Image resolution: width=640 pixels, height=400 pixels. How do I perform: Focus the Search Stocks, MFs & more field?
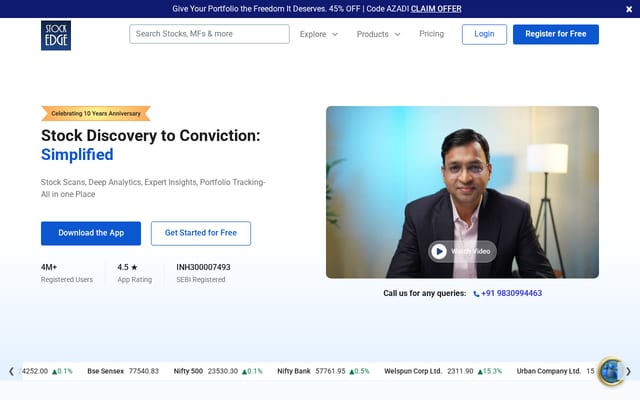209,34
